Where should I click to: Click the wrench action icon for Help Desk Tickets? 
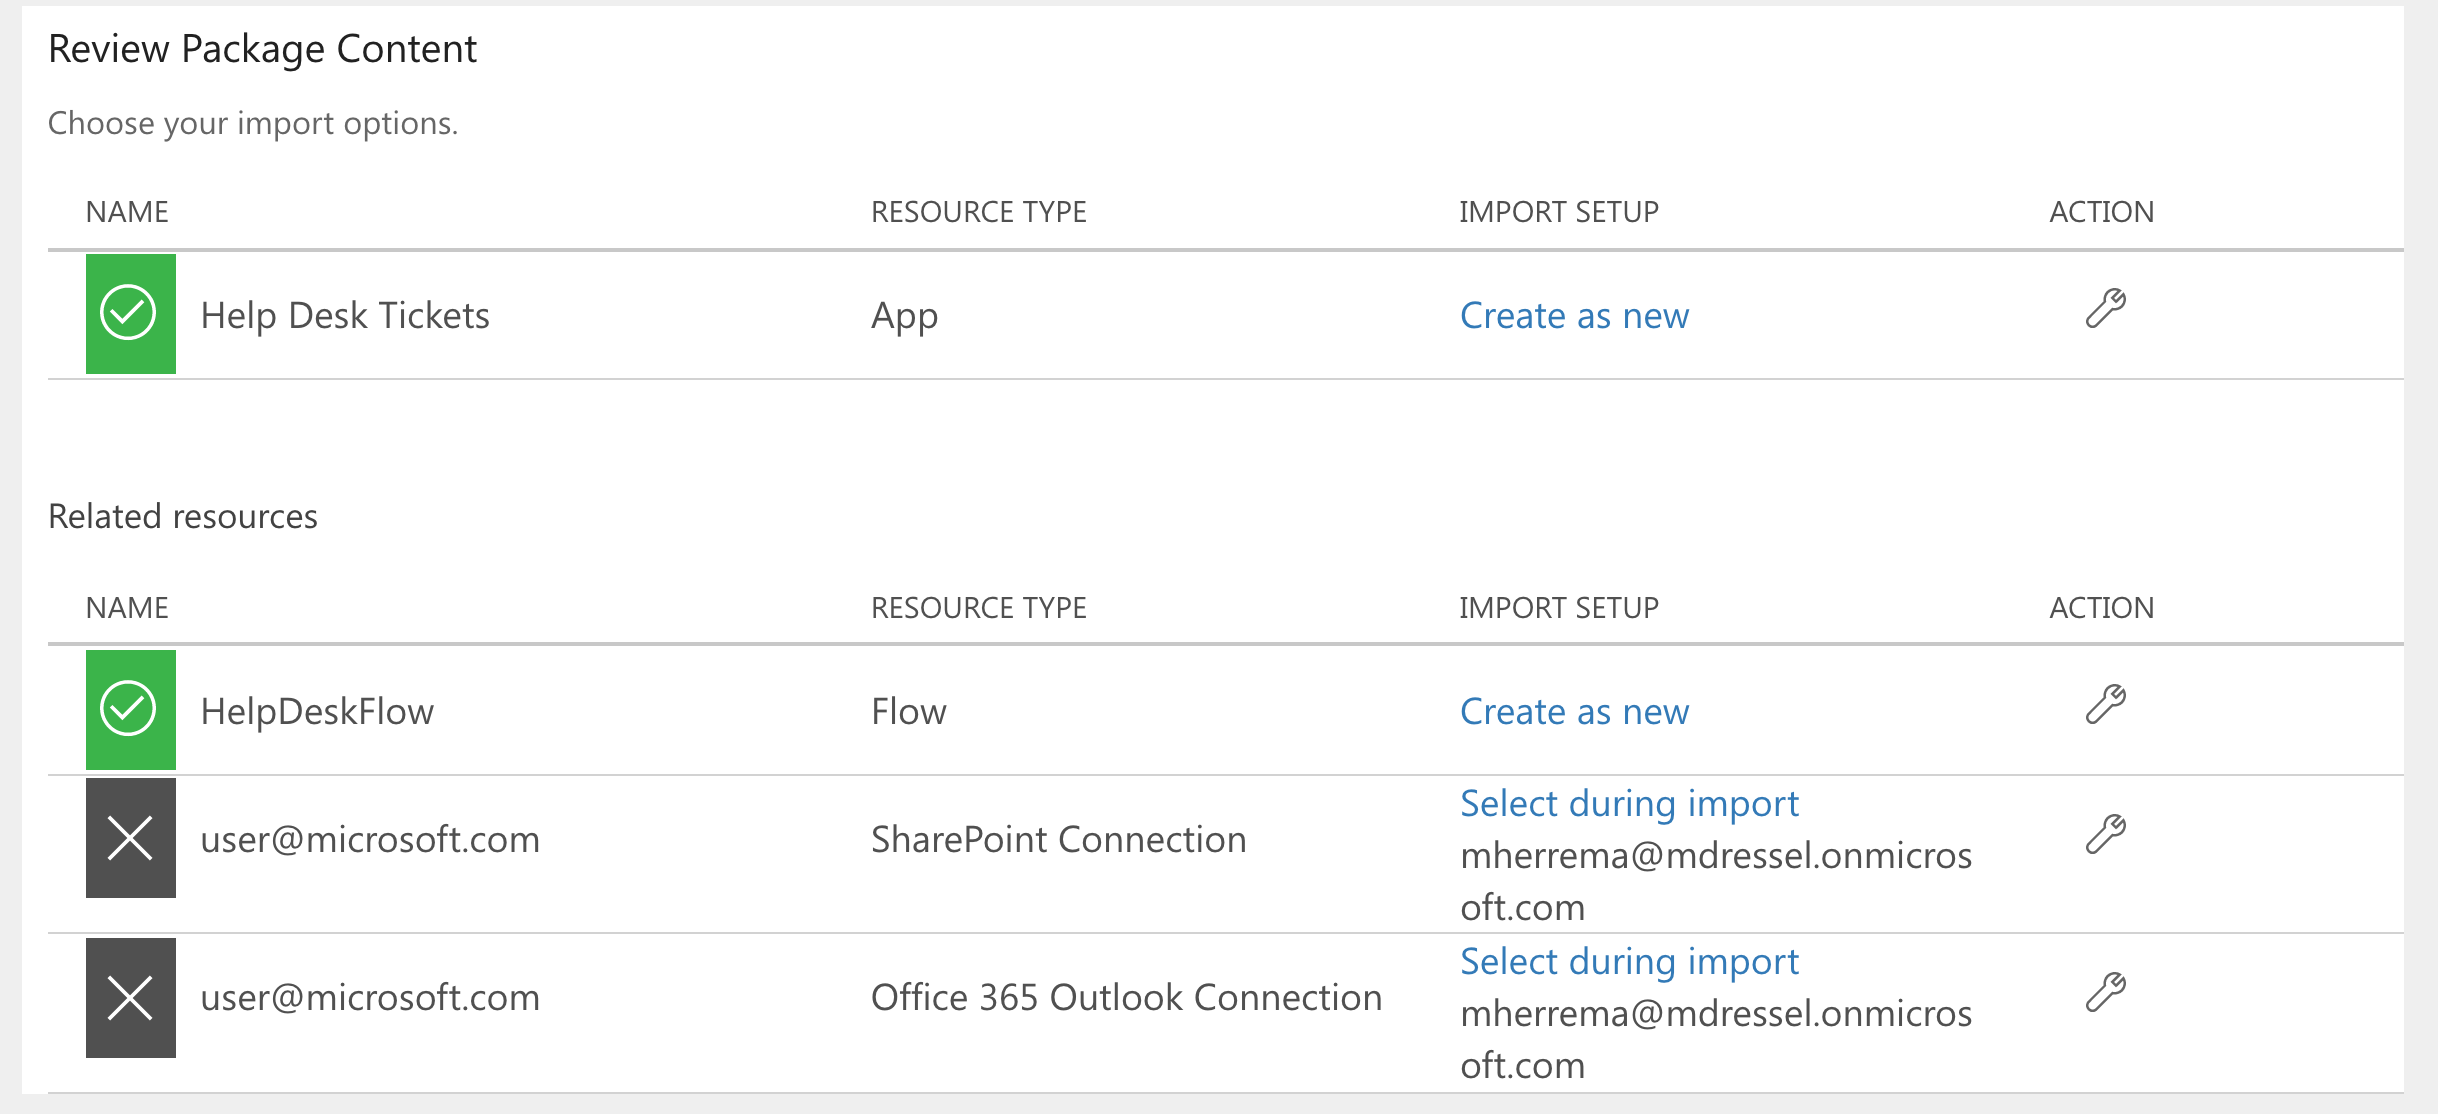tap(2105, 309)
